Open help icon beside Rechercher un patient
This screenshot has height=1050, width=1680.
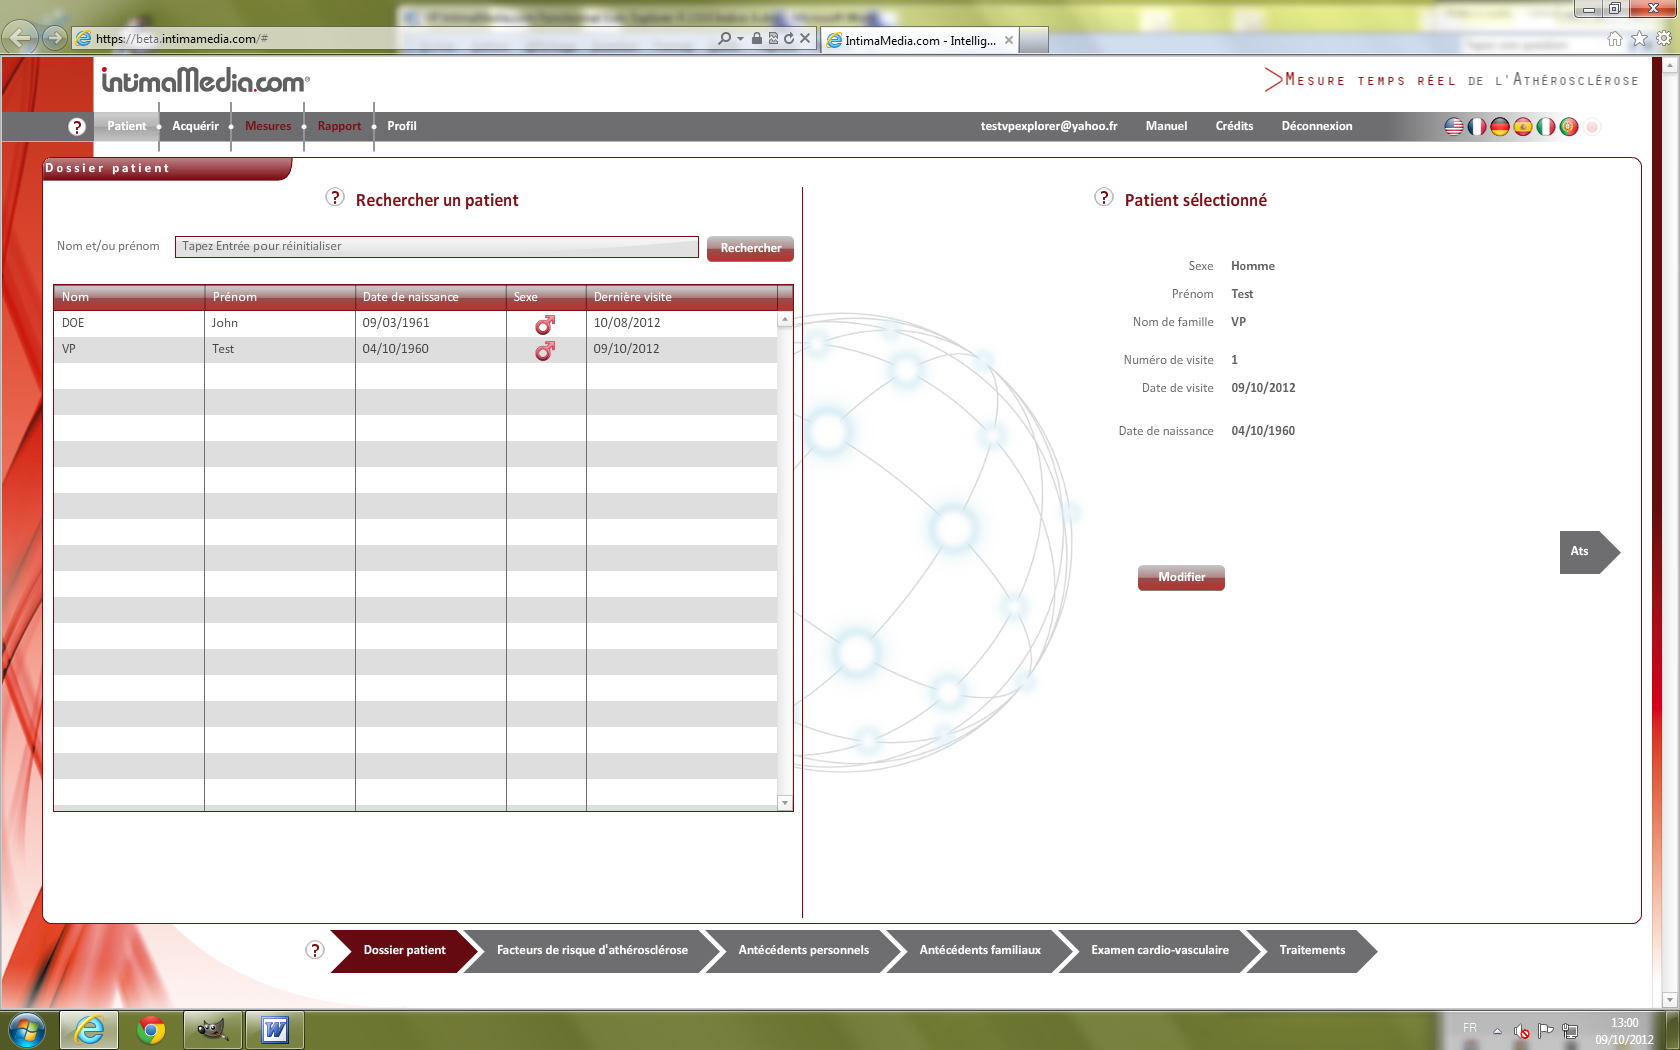coord(335,198)
